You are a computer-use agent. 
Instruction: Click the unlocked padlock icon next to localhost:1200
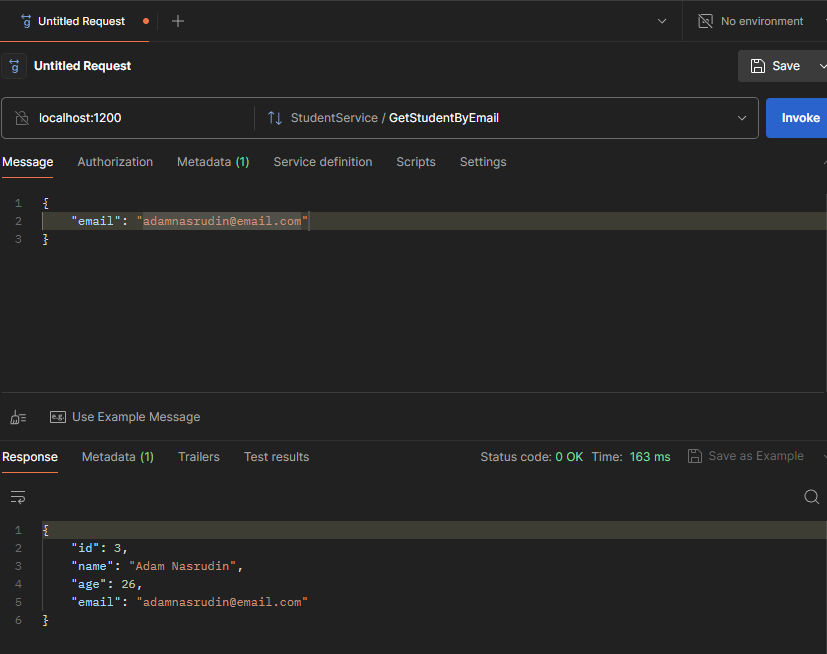[x=22, y=118]
